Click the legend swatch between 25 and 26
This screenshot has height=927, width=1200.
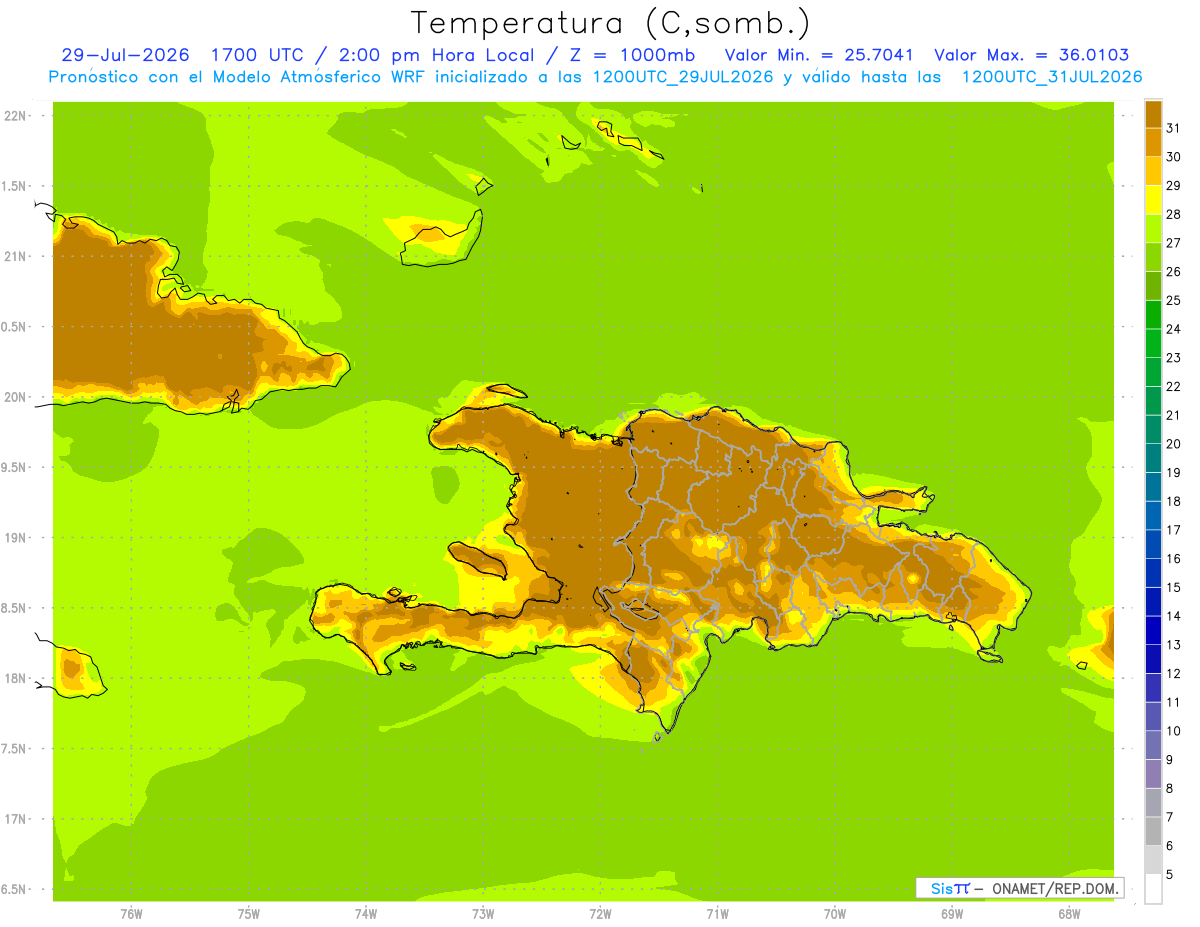1153,286
